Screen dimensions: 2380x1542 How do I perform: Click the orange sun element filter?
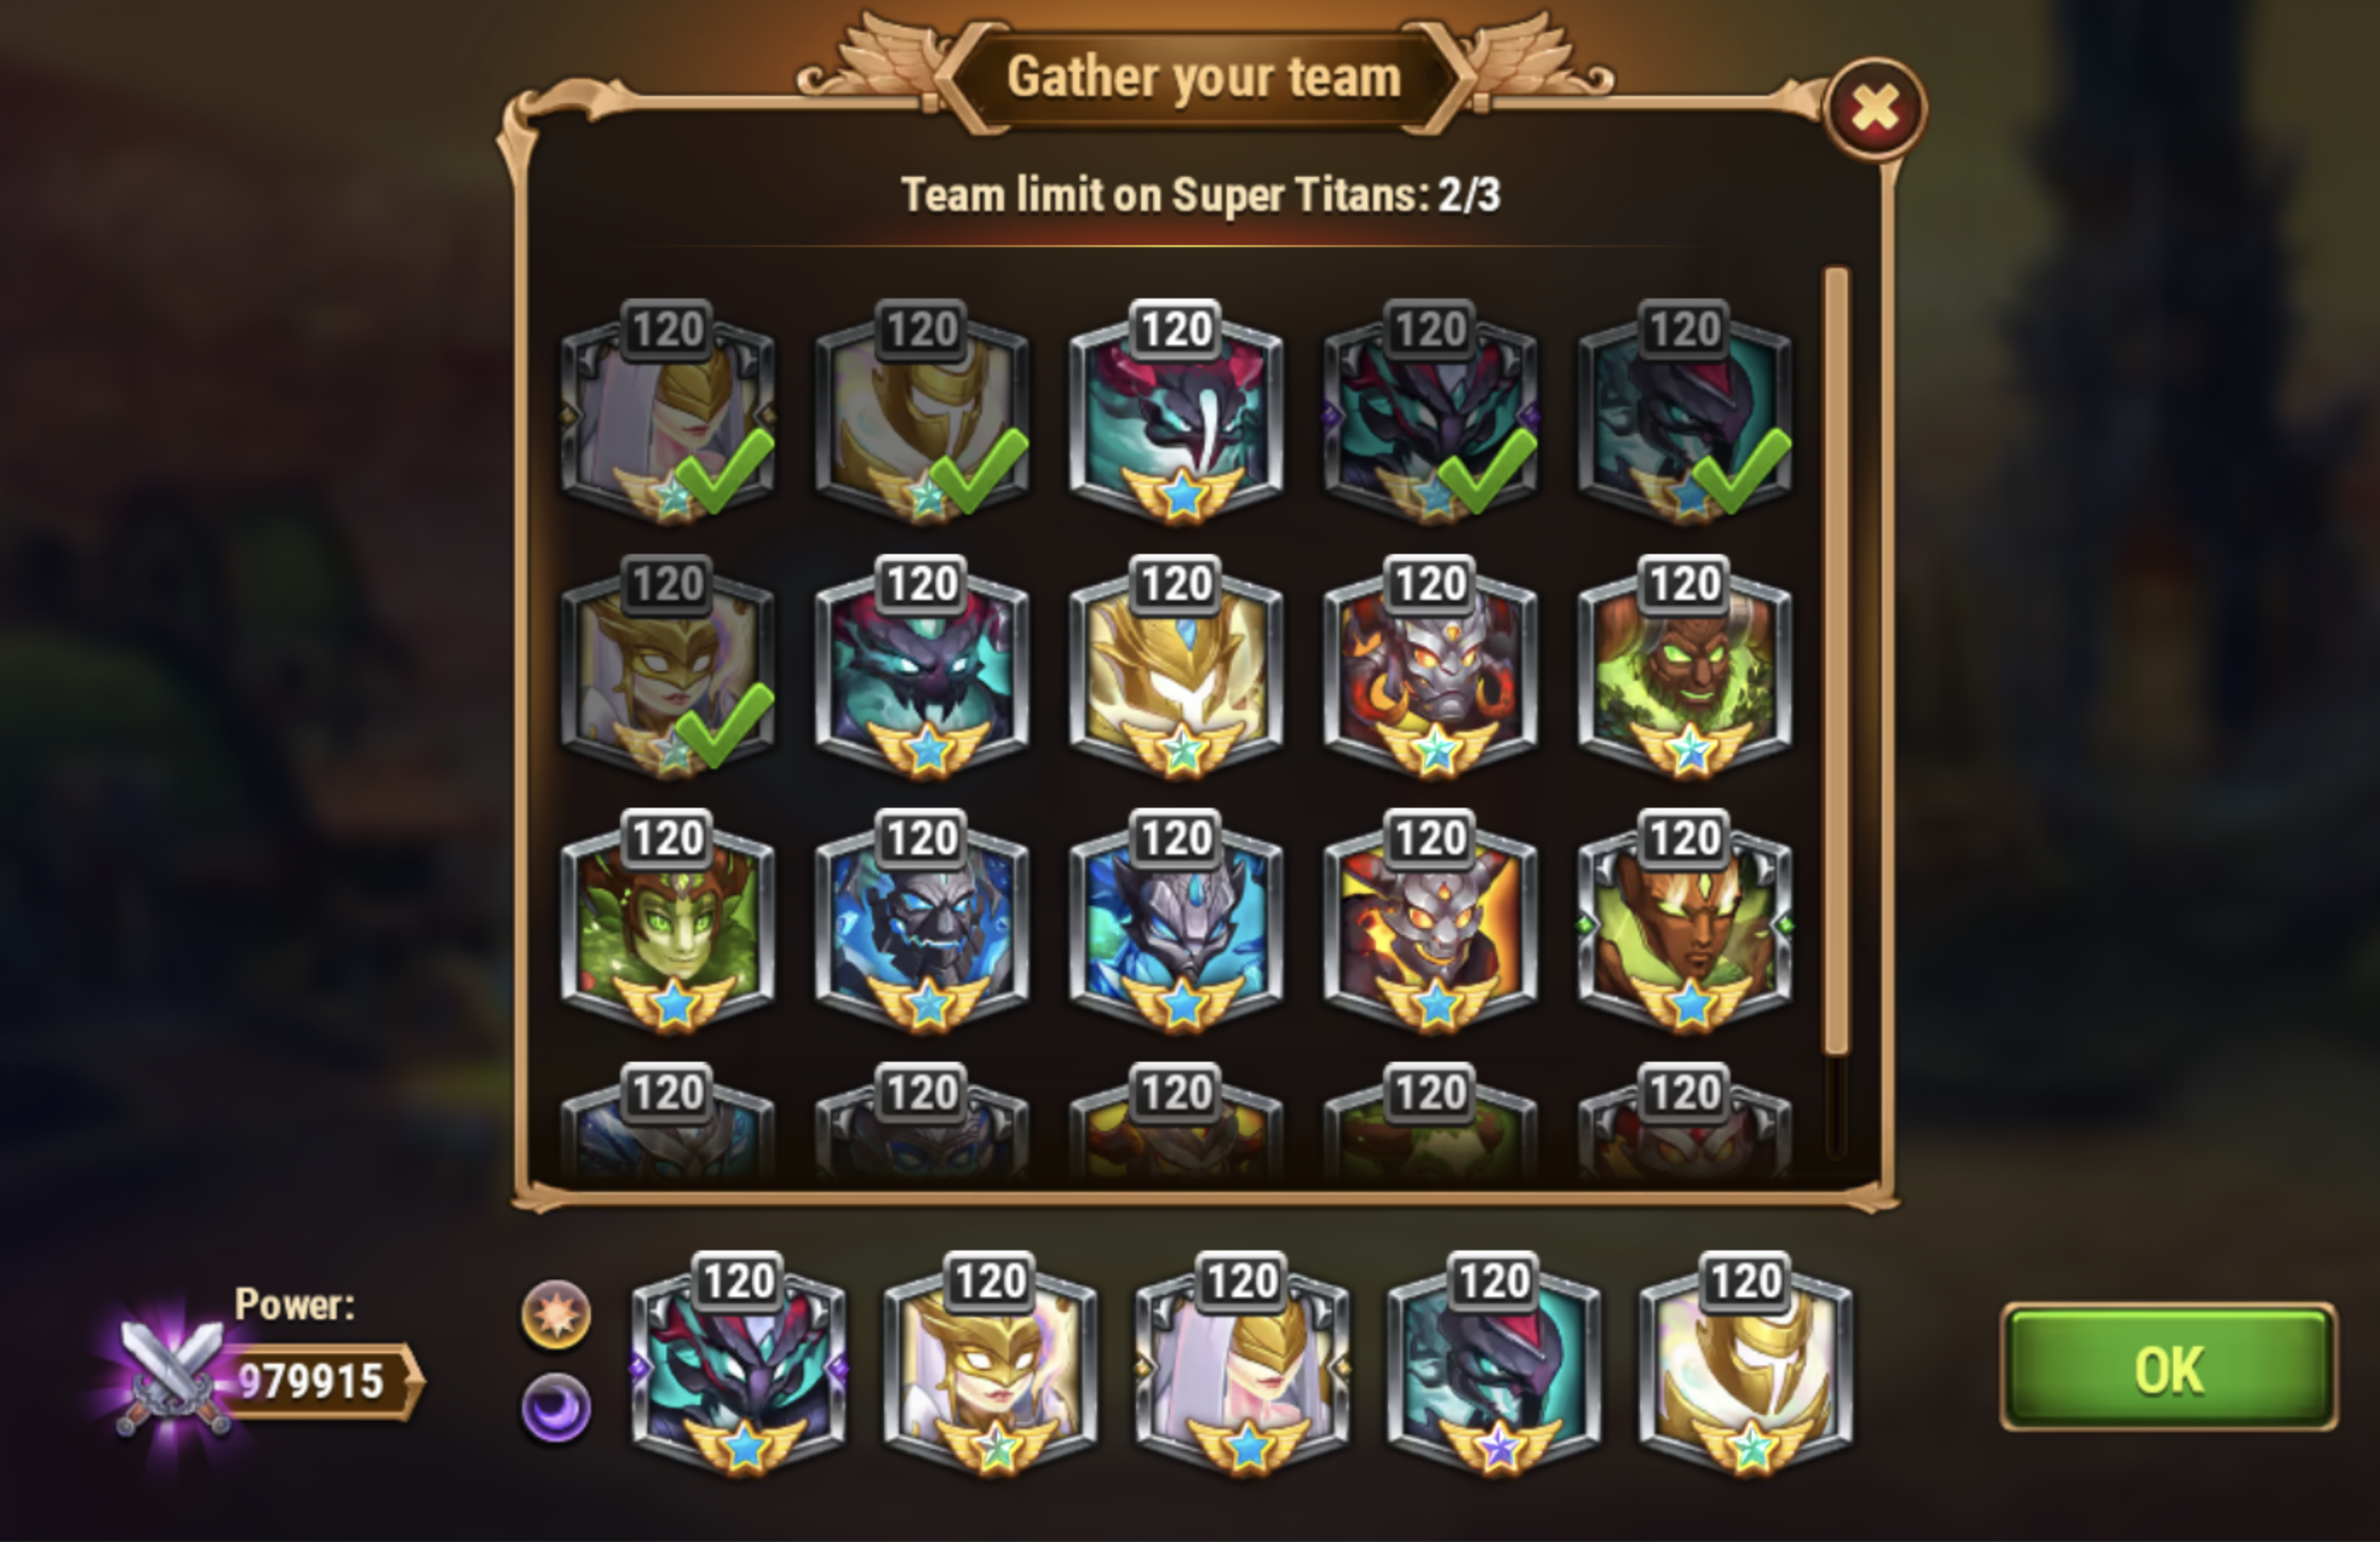[556, 1314]
